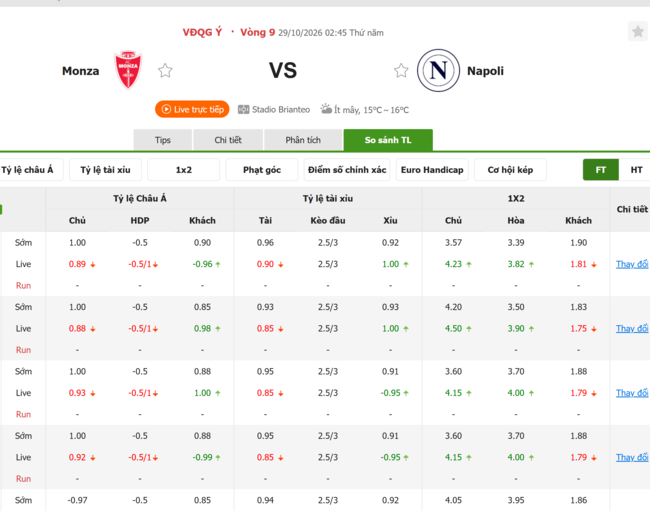
Task: Click HDP column header
Action: pos(140,220)
